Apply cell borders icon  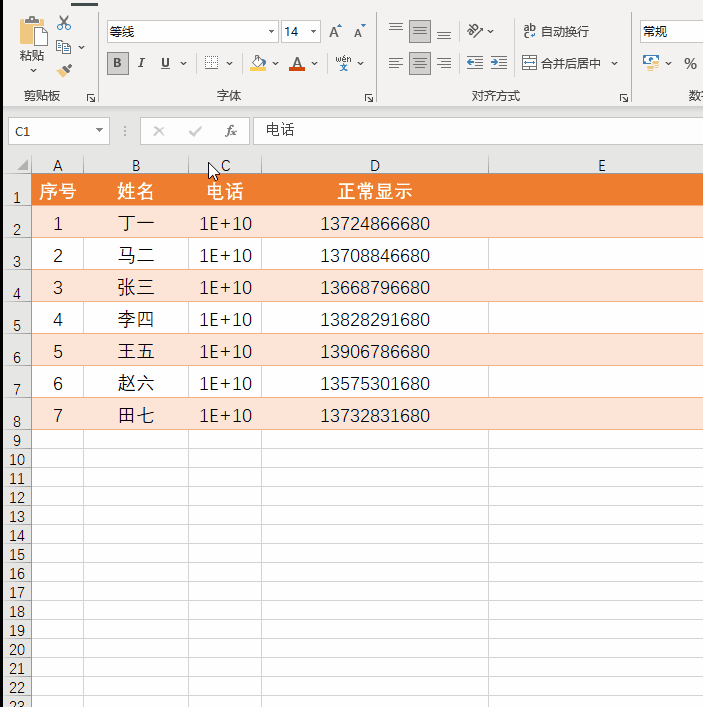coord(211,63)
